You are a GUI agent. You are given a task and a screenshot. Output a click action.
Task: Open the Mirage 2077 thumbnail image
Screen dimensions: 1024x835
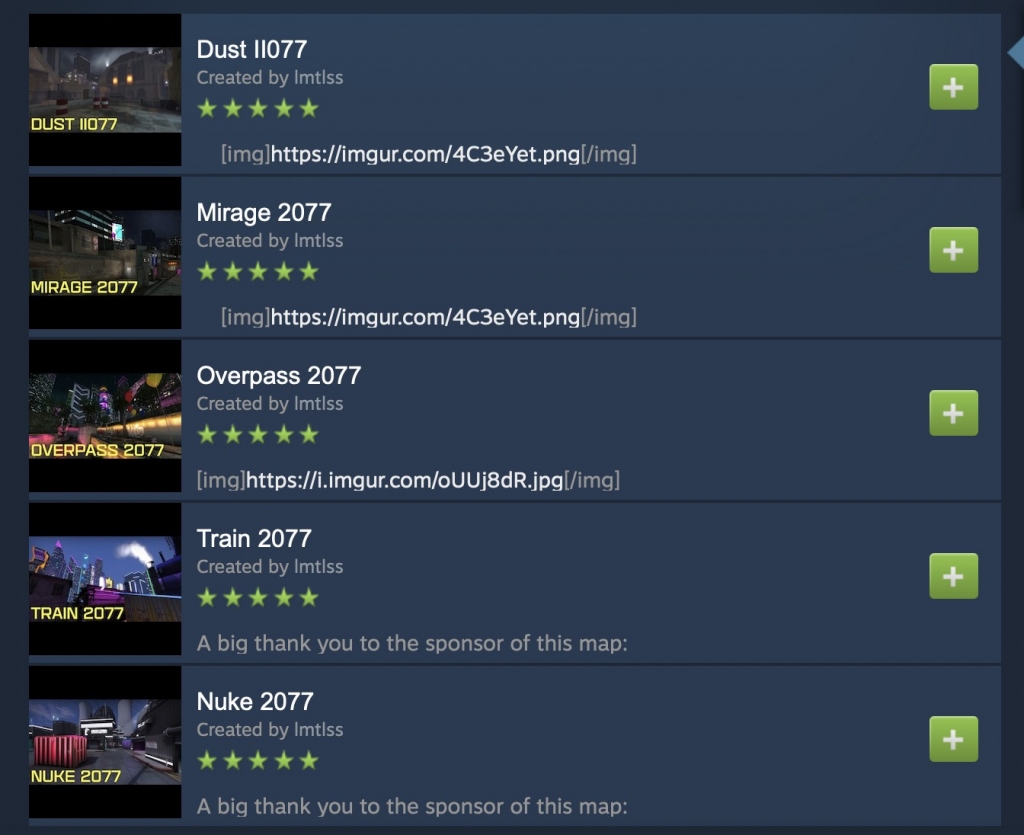point(105,253)
